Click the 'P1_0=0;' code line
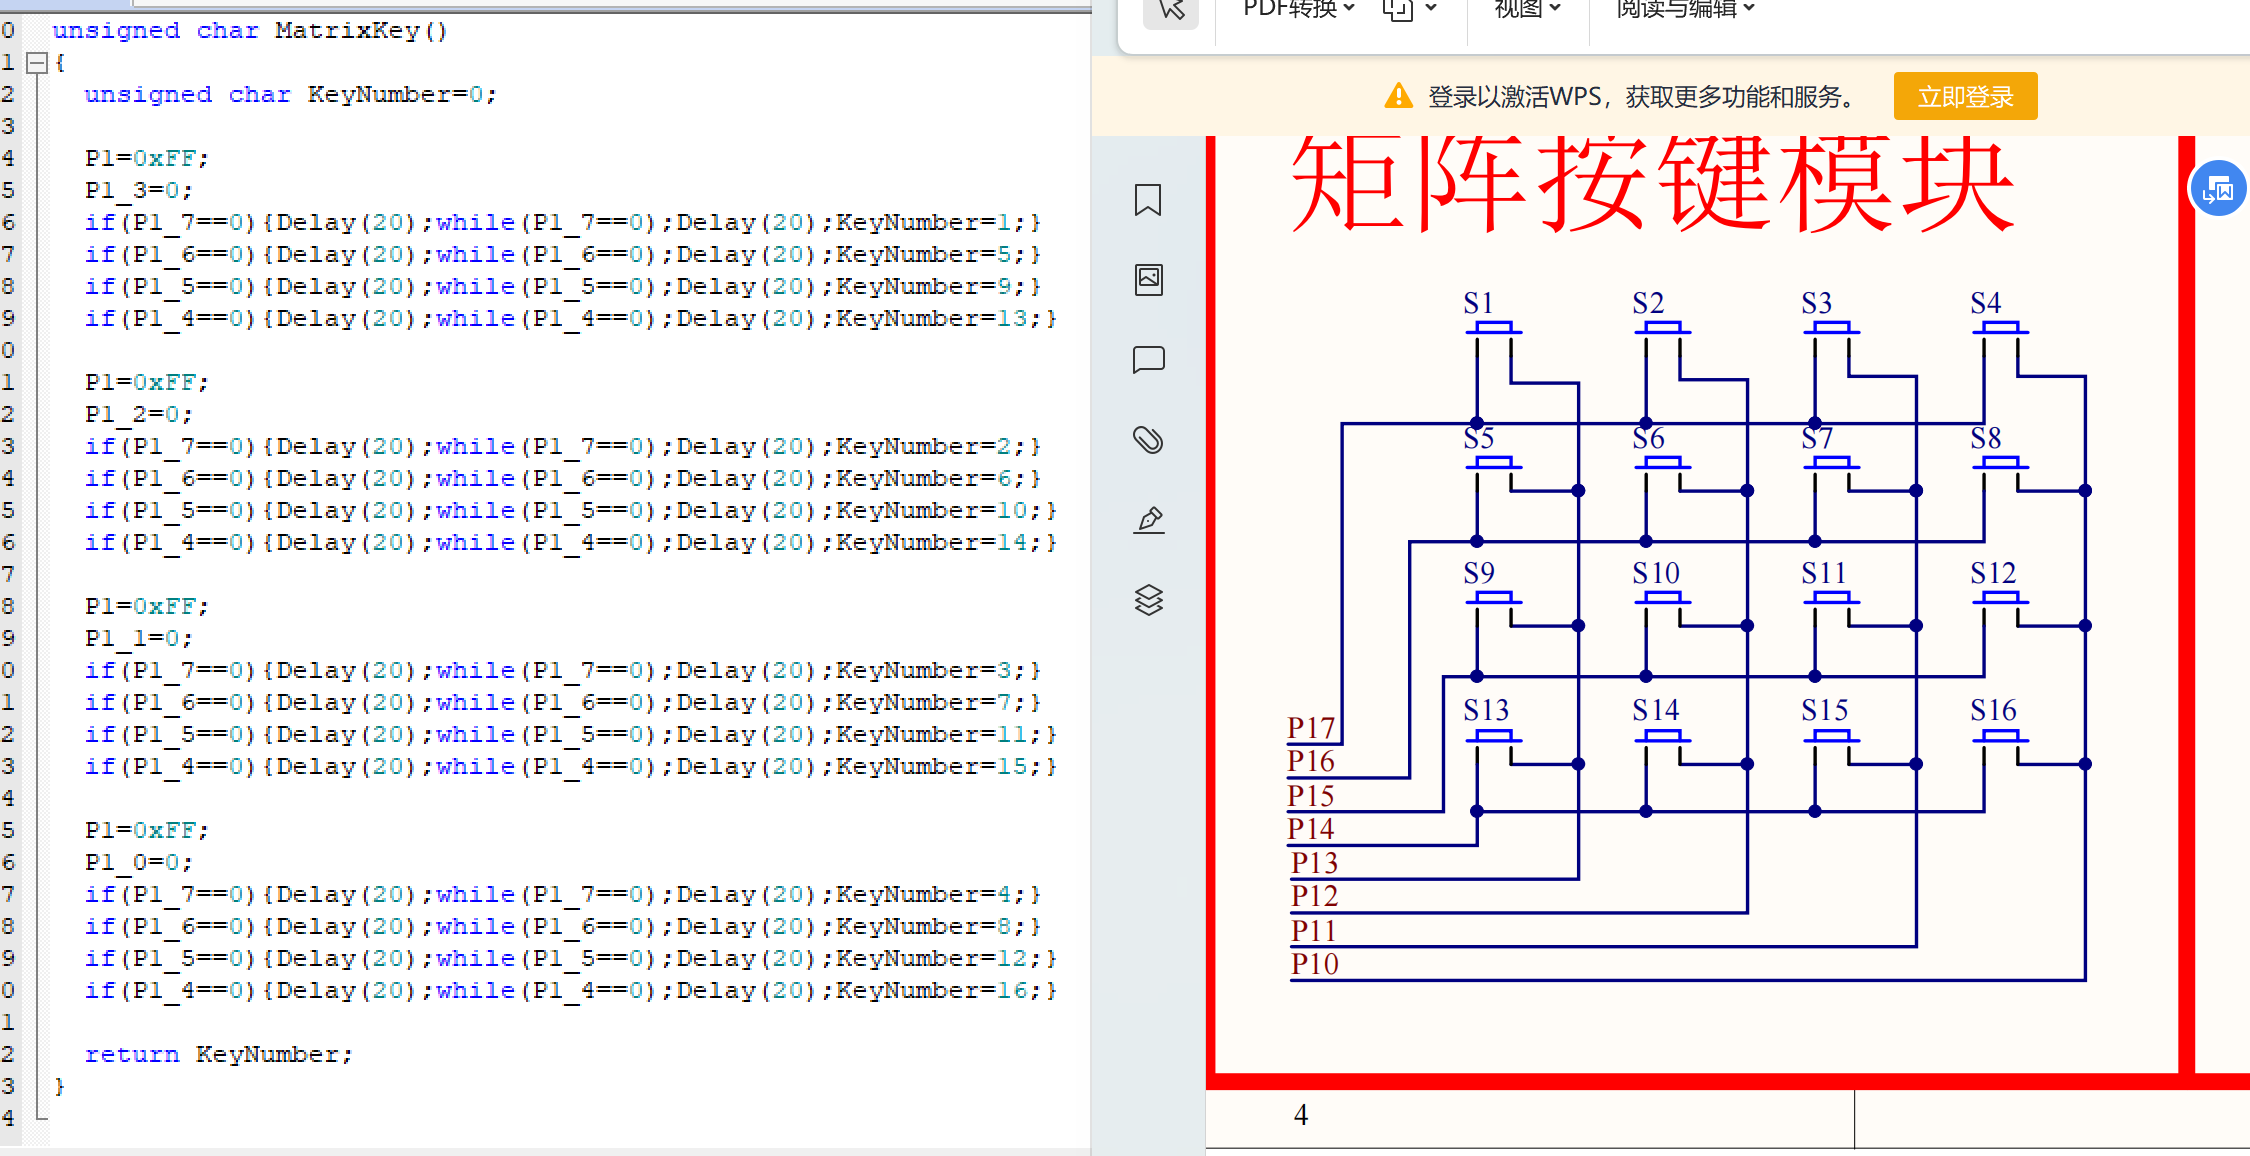This screenshot has width=2250, height=1156. coord(139,863)
